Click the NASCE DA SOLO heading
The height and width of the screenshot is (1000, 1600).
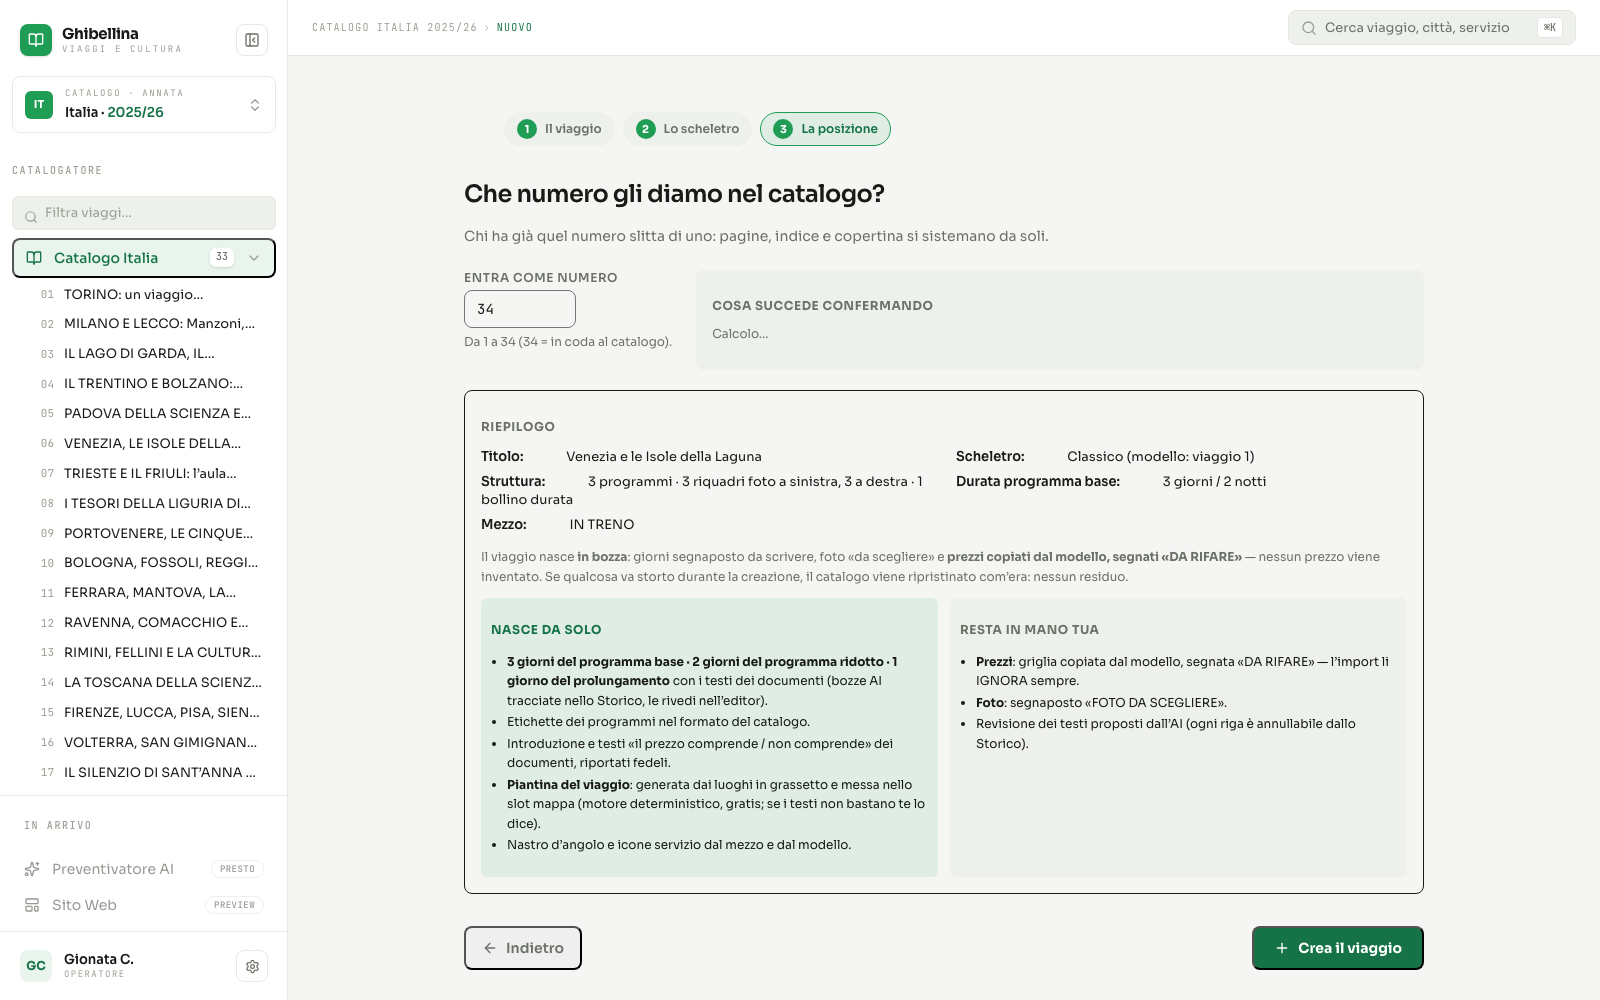546,630
